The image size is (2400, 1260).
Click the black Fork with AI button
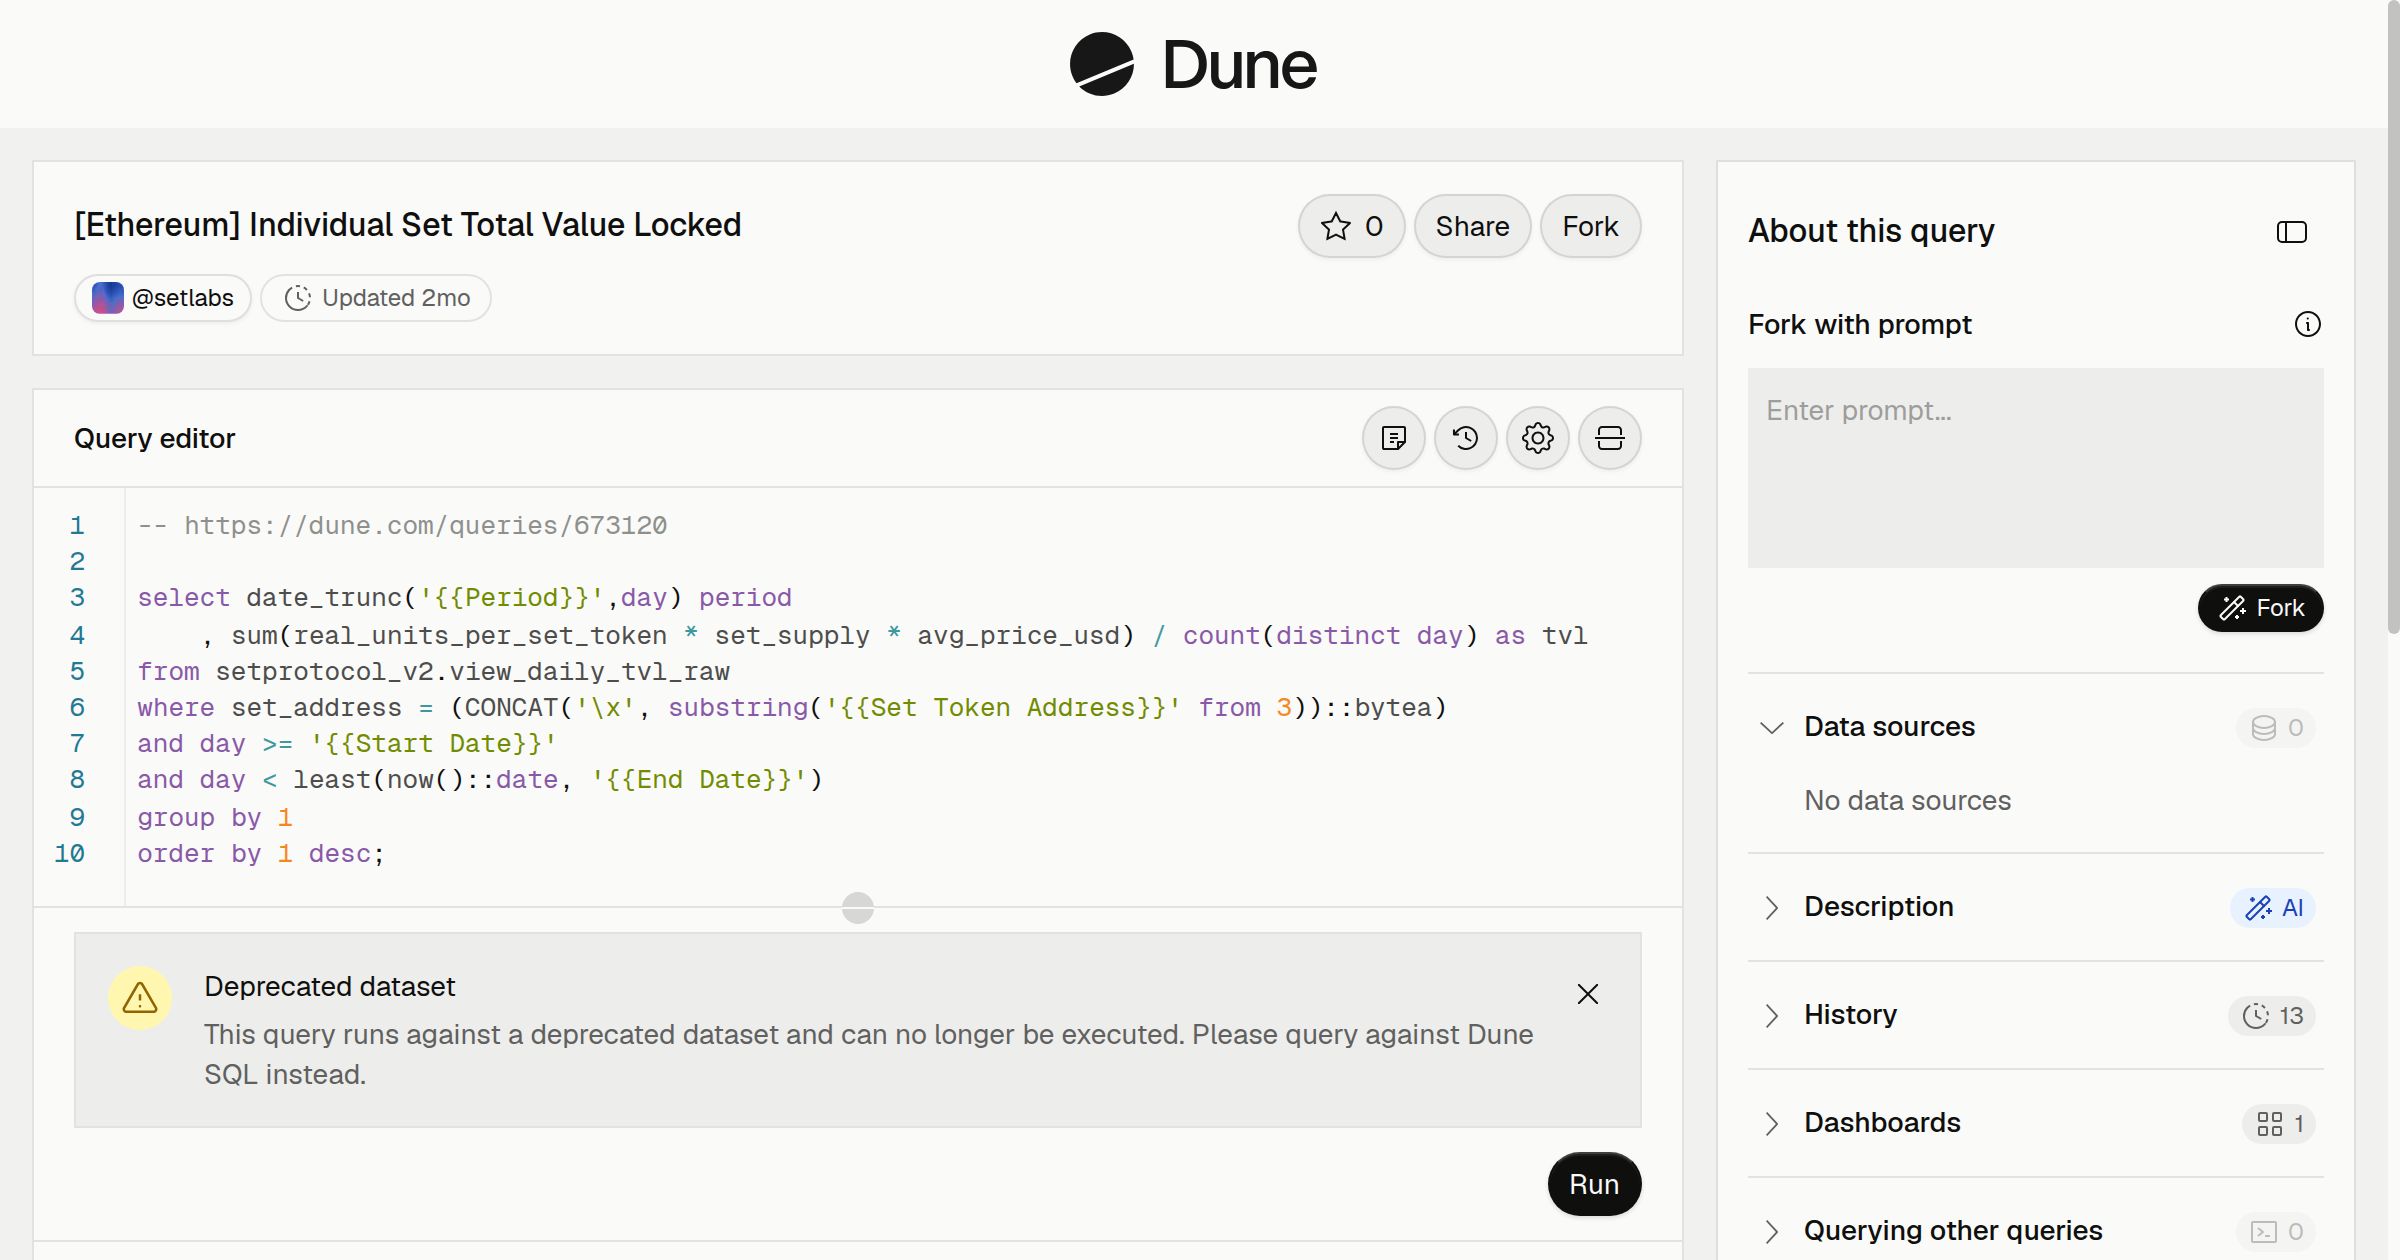point(2260,608)
